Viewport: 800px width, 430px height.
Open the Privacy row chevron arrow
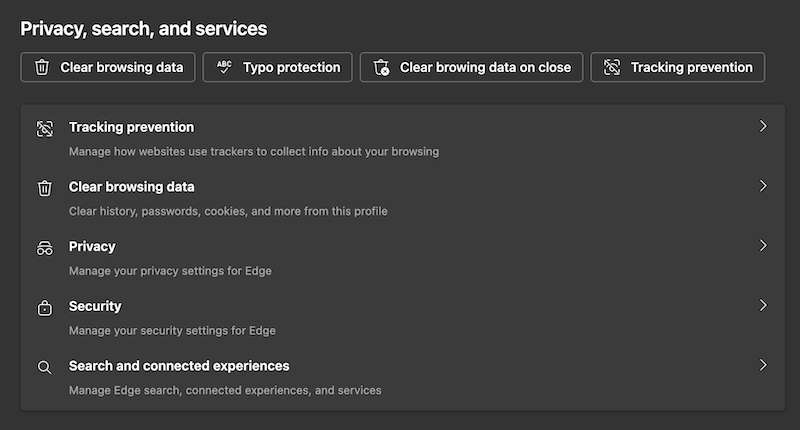(763, 246)
